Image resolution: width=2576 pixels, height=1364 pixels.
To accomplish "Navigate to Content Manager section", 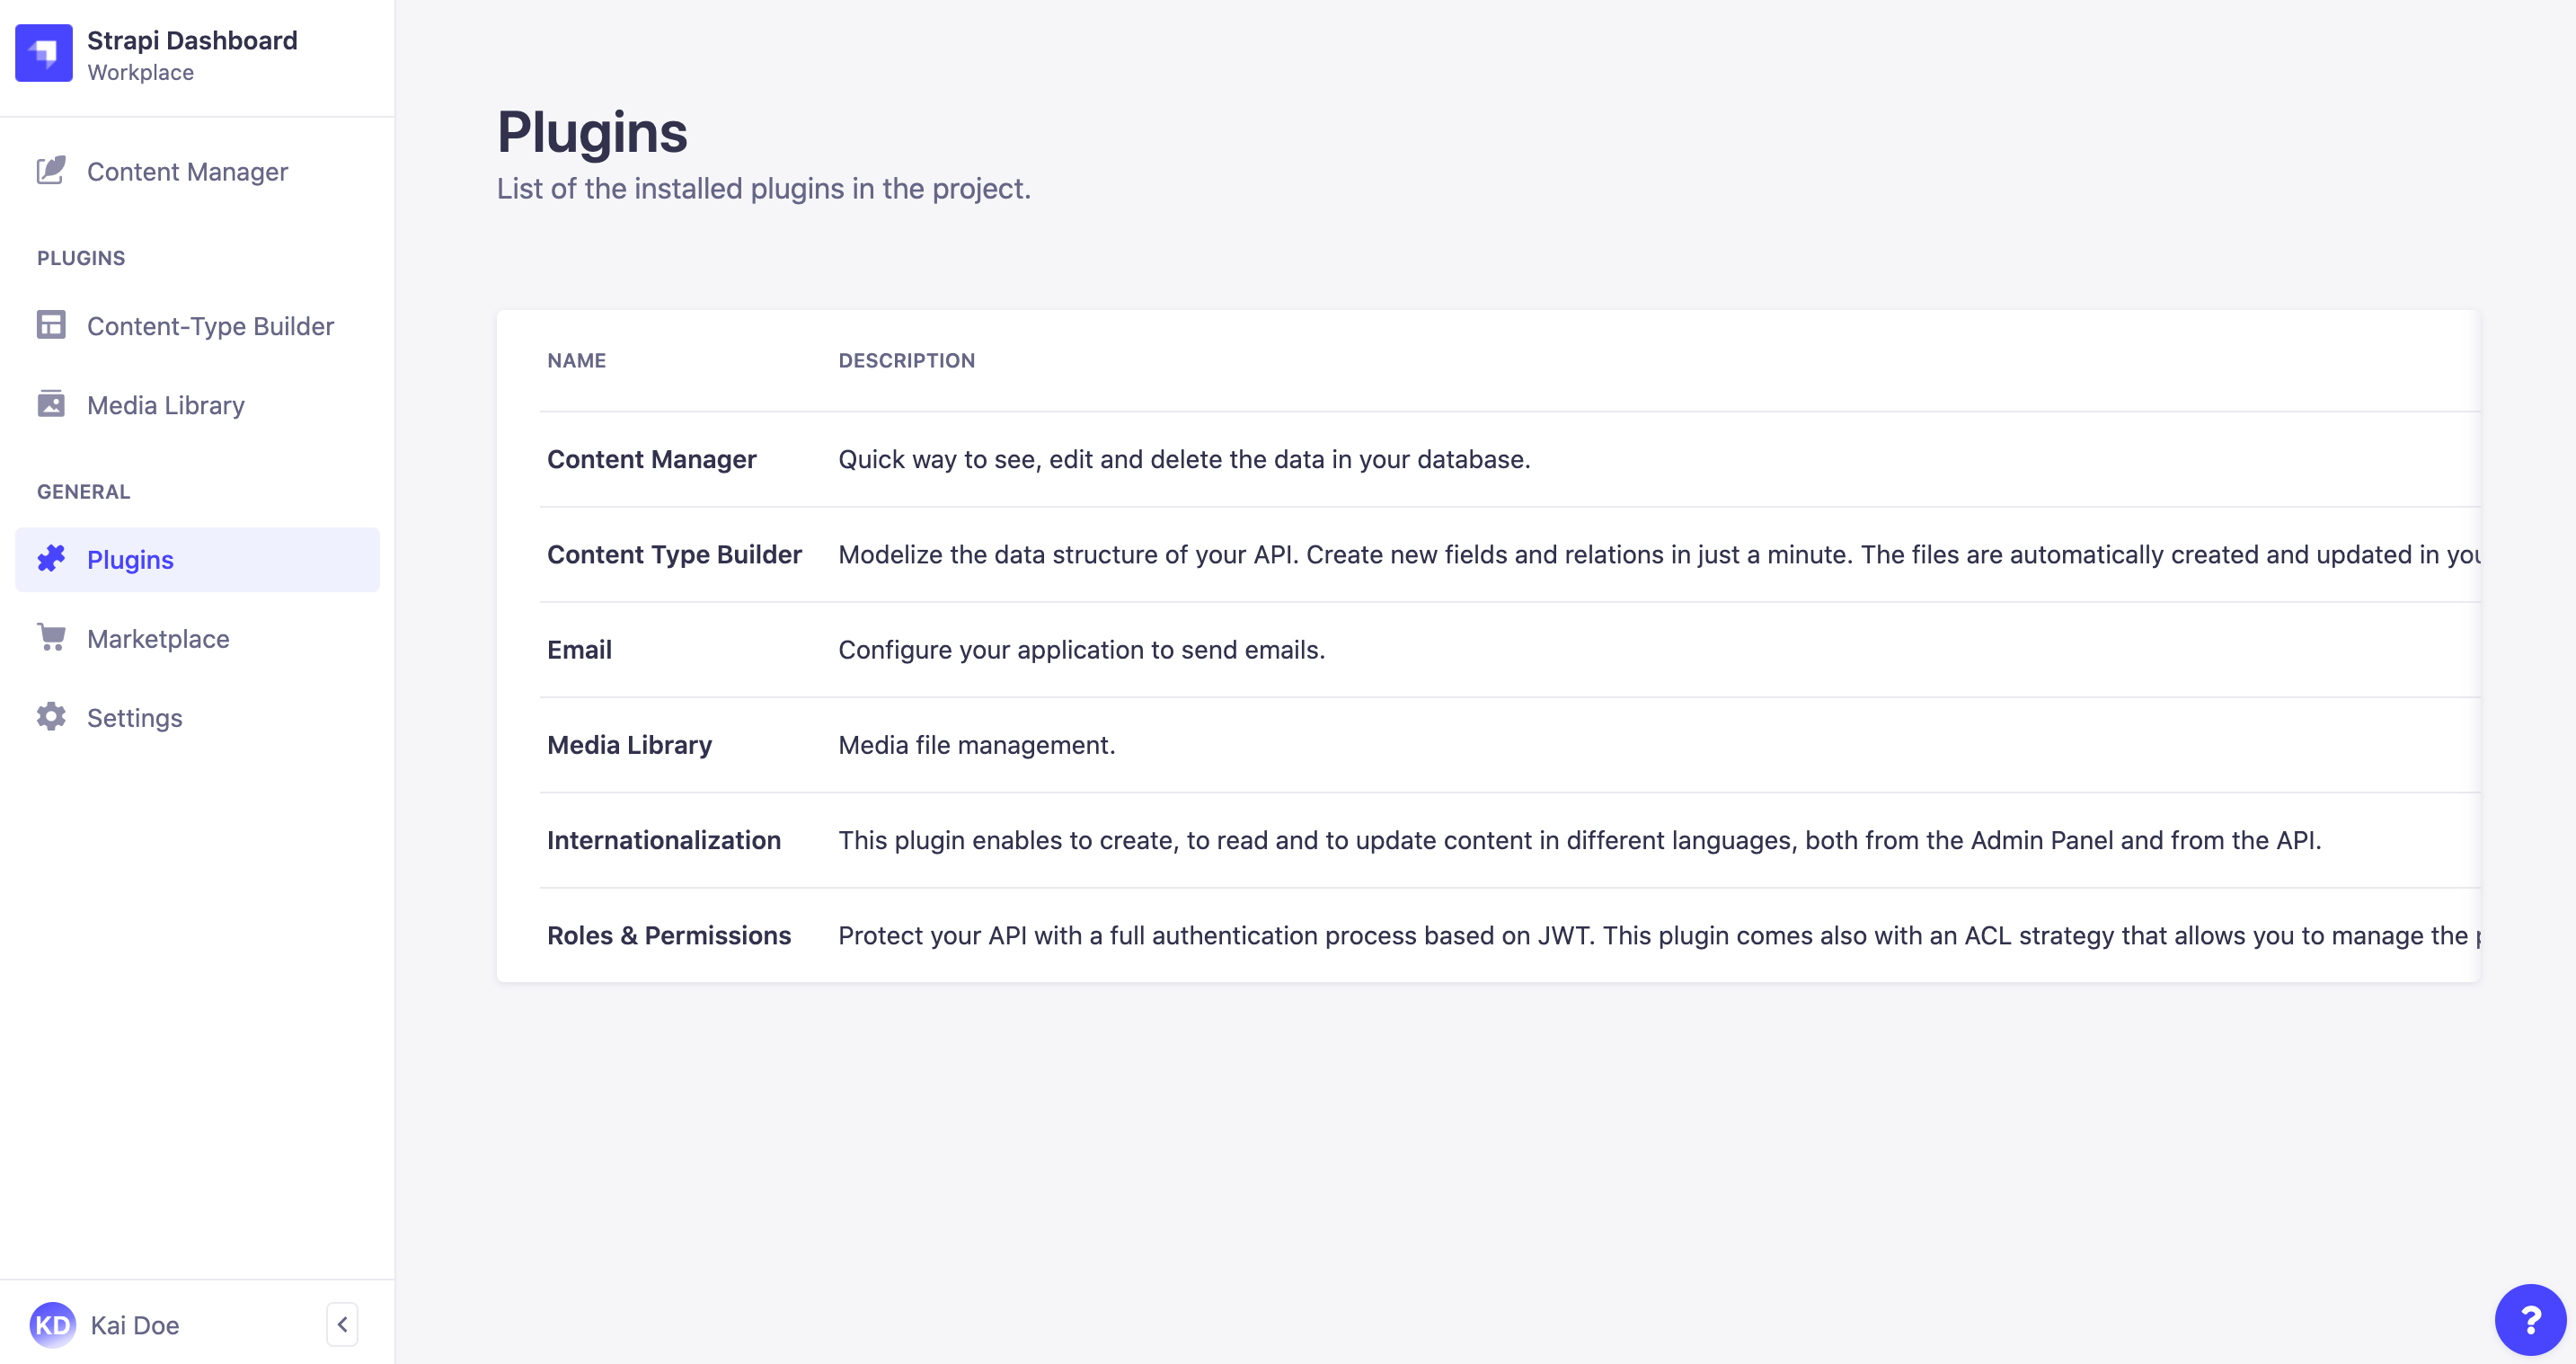I will (188, 171).
